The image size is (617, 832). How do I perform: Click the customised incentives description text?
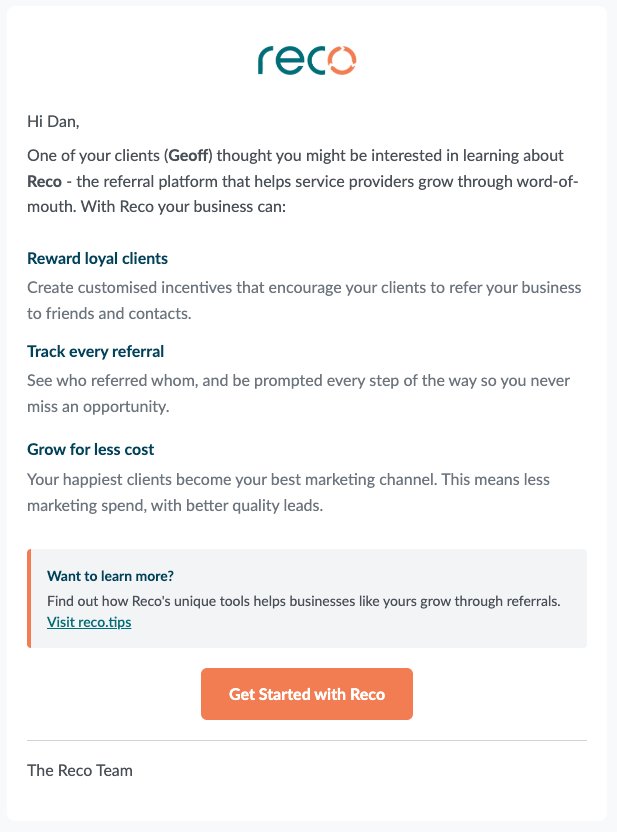coord(304,300)
